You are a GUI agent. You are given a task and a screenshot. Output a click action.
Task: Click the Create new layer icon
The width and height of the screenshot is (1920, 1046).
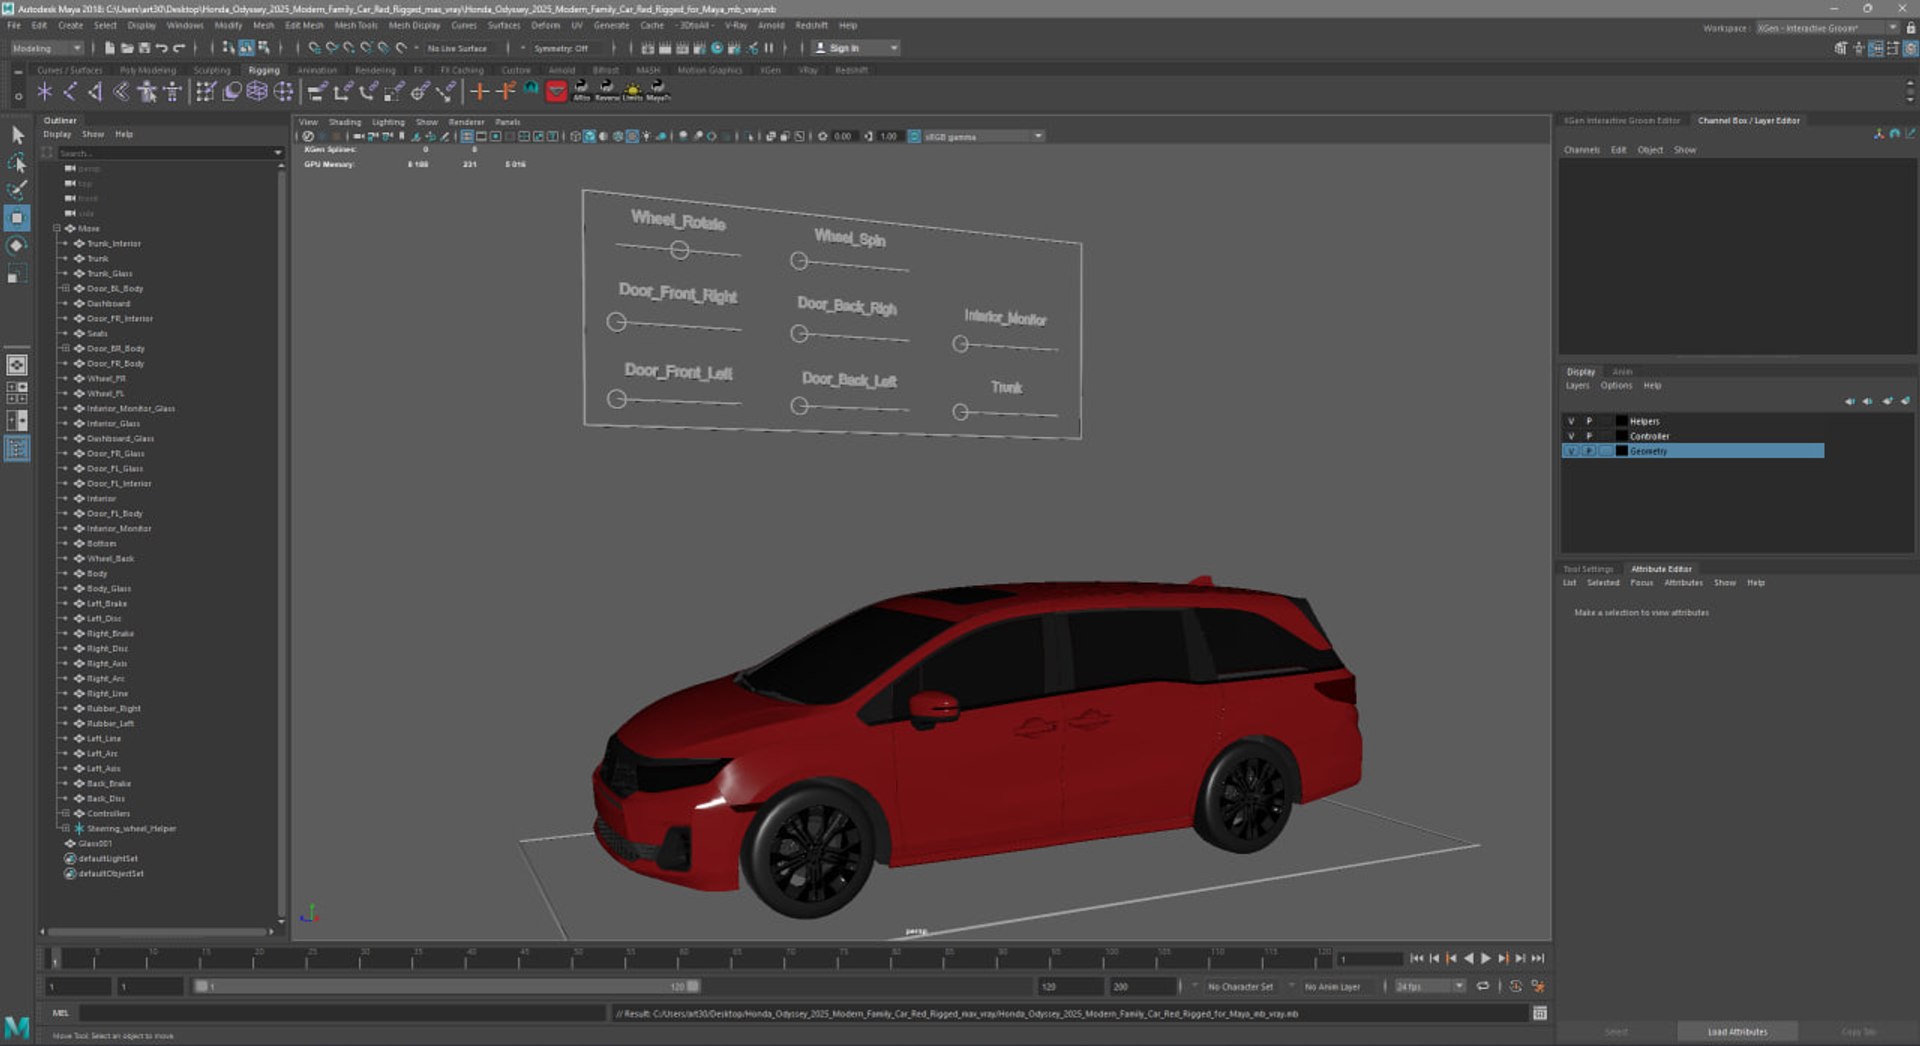(x=1887, y=401)
